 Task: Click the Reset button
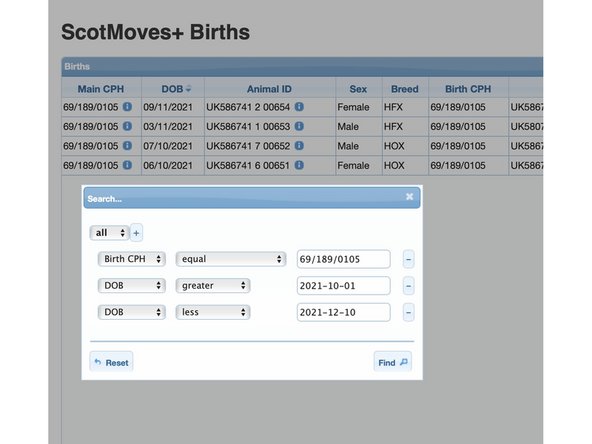(x=111, y=362)
